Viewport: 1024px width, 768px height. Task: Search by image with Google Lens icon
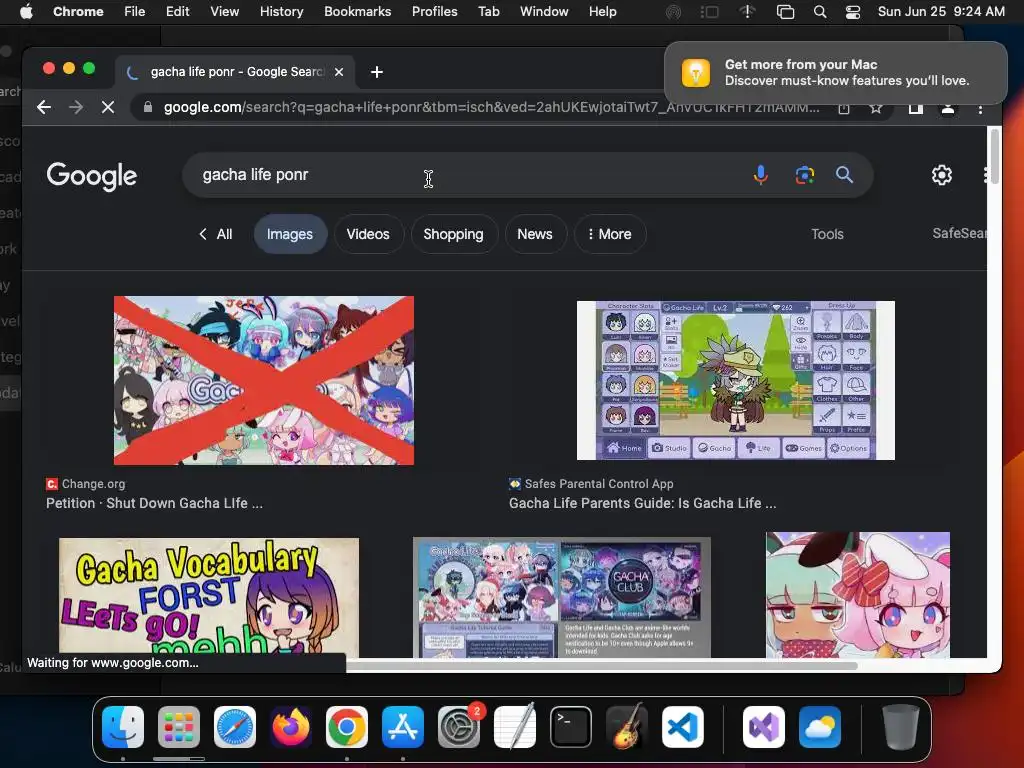point(805,175)
